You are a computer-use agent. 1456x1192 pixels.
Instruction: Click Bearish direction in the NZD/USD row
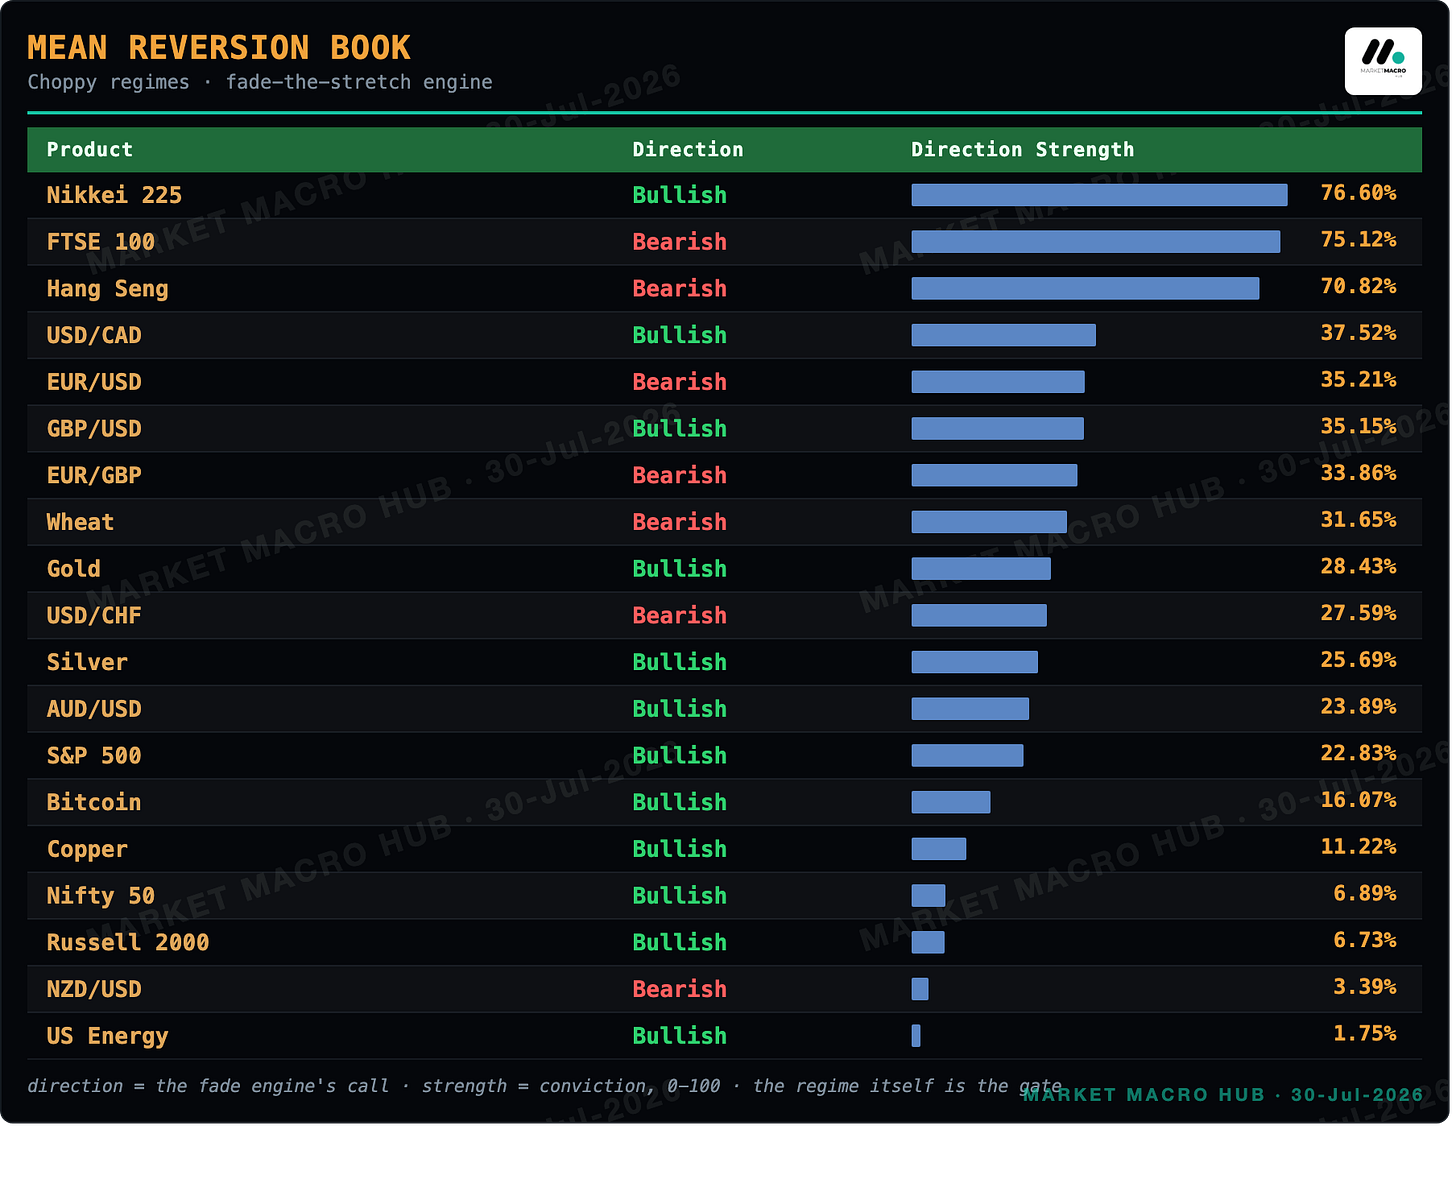tap(680, 989)
